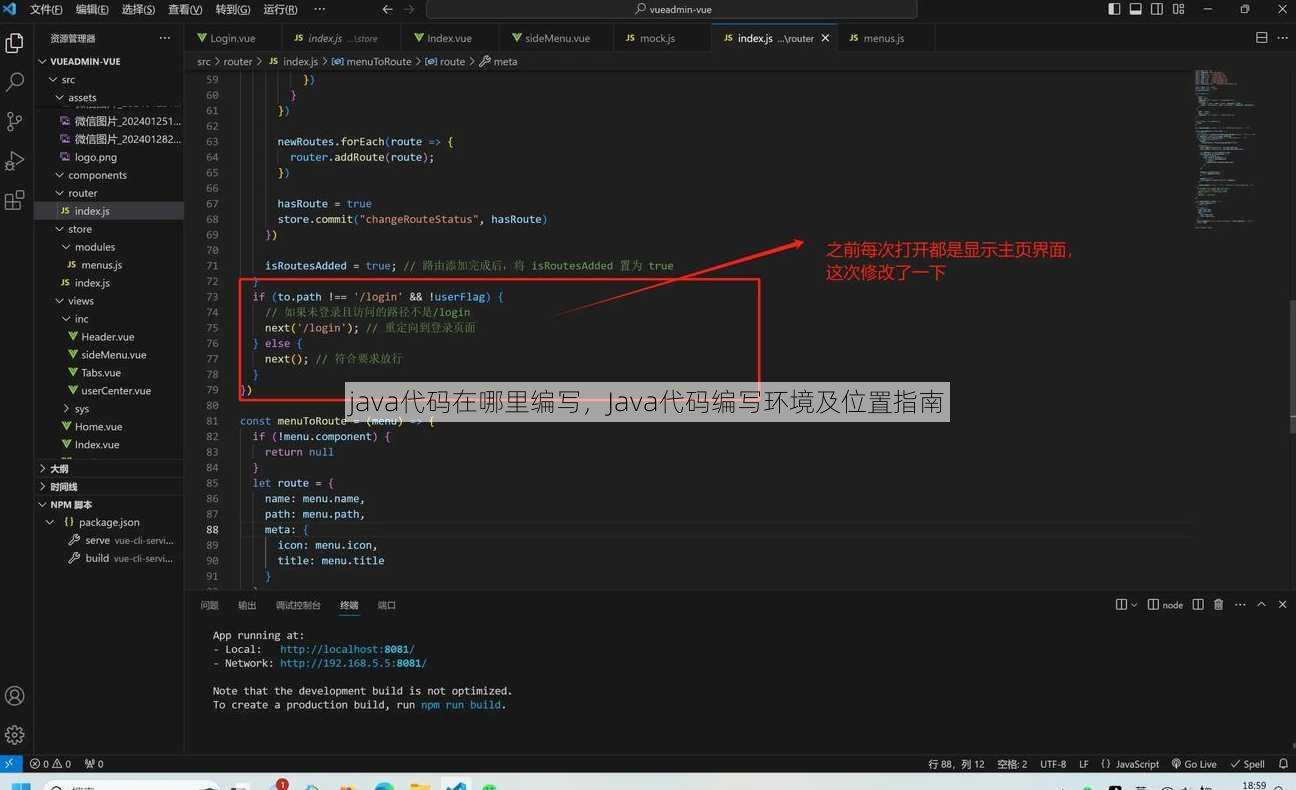This screenshot has width=1296, height=790.
Task: Open the Manage gear icon
Action: point(15,735)
